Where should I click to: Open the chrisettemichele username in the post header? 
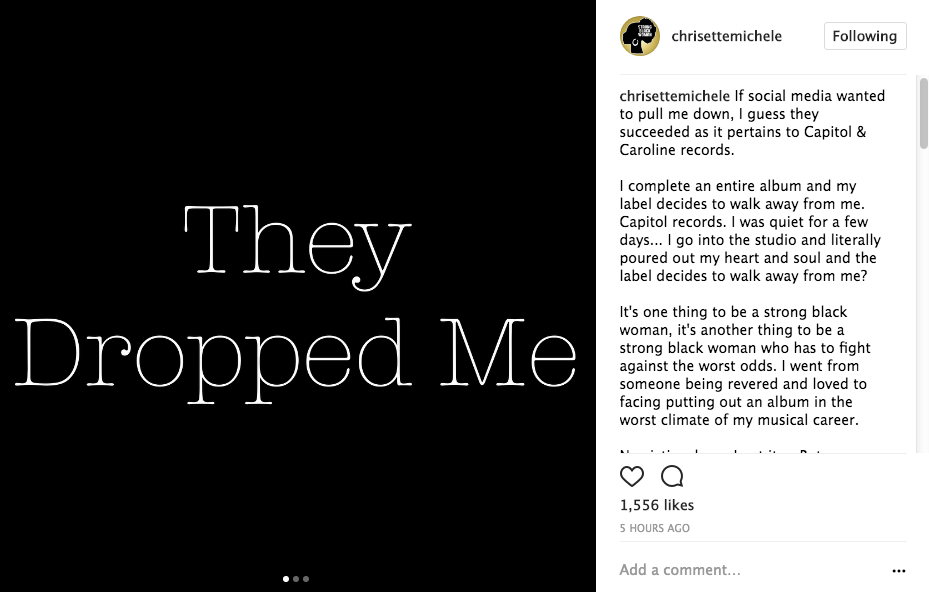(x=726, y=36)
